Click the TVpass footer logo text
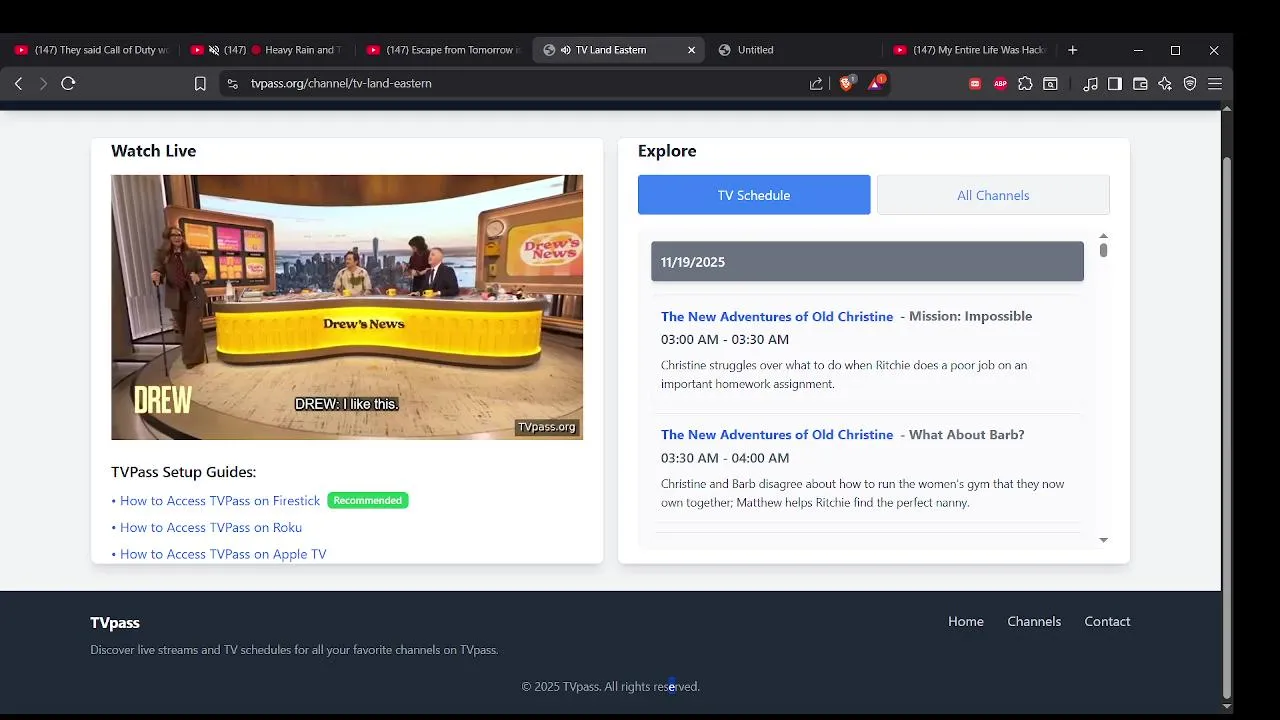This screenshot has width=1280, height=720. (115, 623)
